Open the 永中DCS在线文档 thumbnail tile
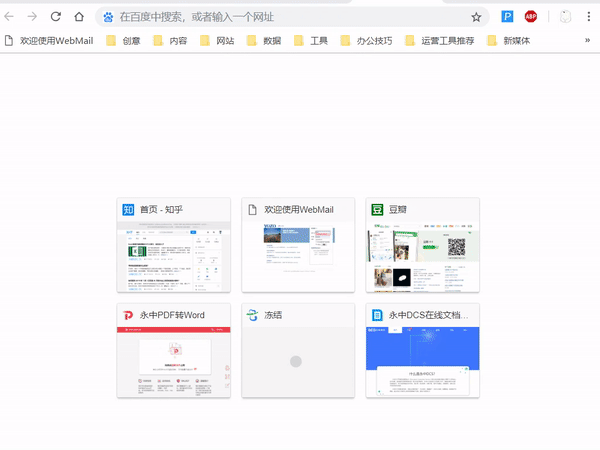Screen dimensions: 600x450 pos(422,351)
